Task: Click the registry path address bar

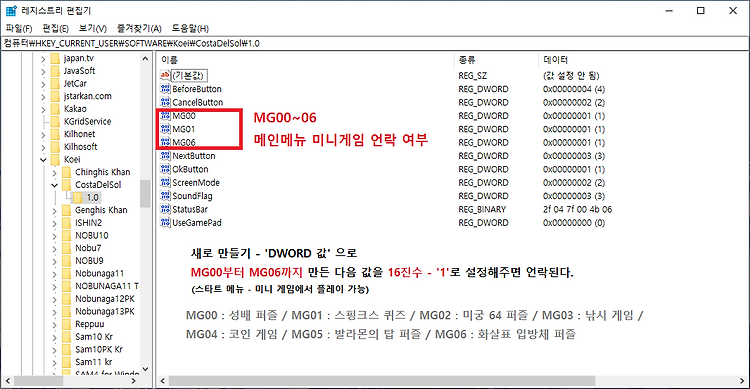Action: (375, 44)
